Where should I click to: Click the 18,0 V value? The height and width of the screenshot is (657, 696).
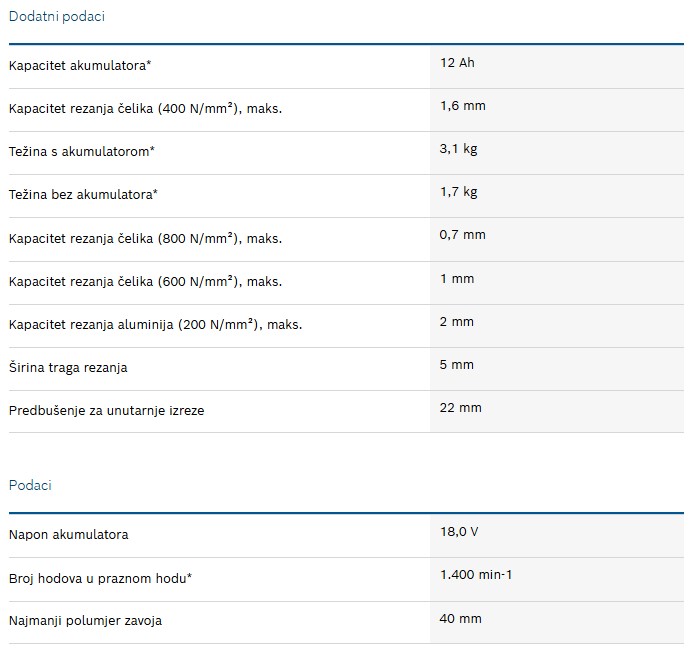click(459, 532)
